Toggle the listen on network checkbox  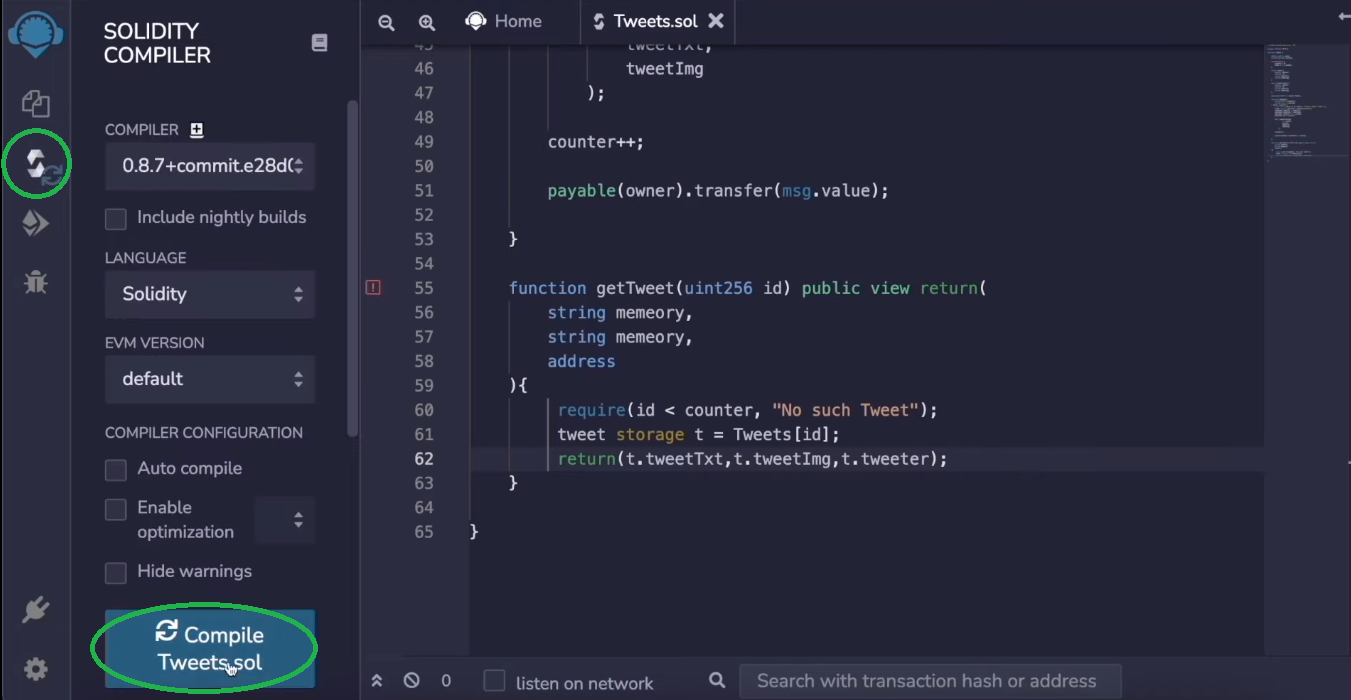tap(494, 681)
